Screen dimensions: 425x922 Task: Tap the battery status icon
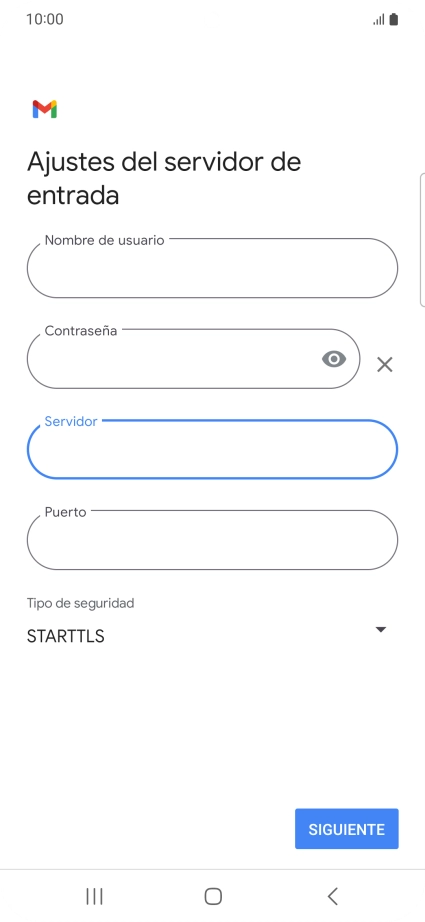pos(394,19)
